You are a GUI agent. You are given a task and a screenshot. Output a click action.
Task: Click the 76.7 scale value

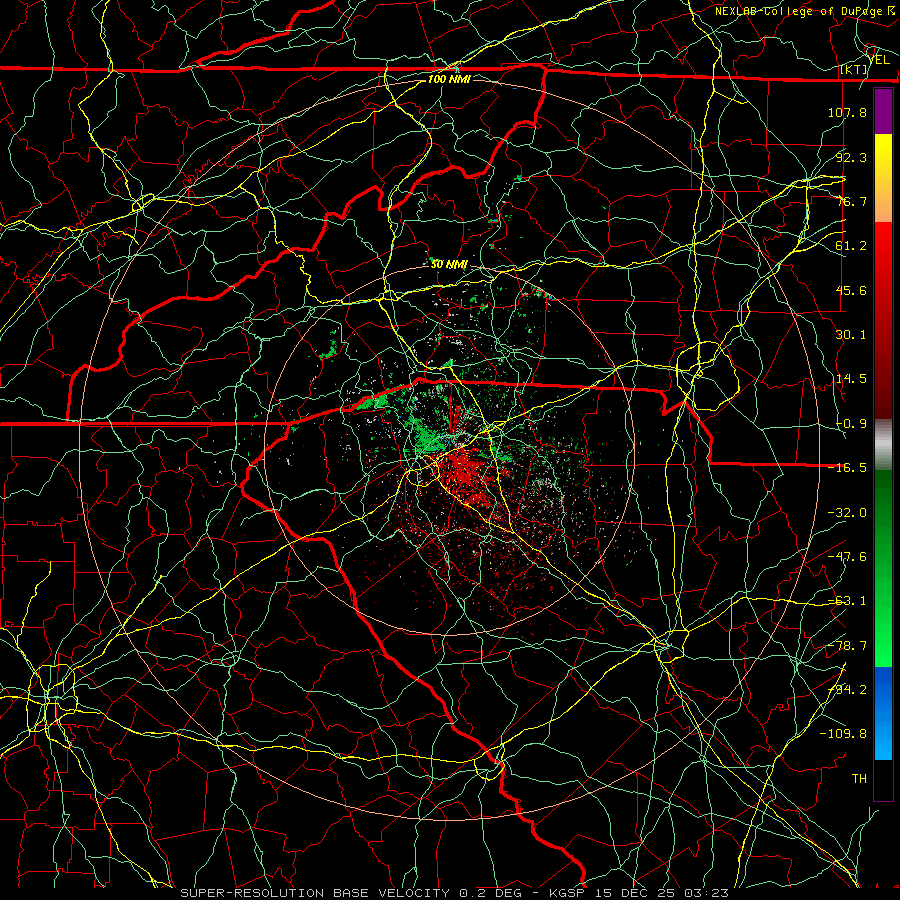tap(851, 201)
